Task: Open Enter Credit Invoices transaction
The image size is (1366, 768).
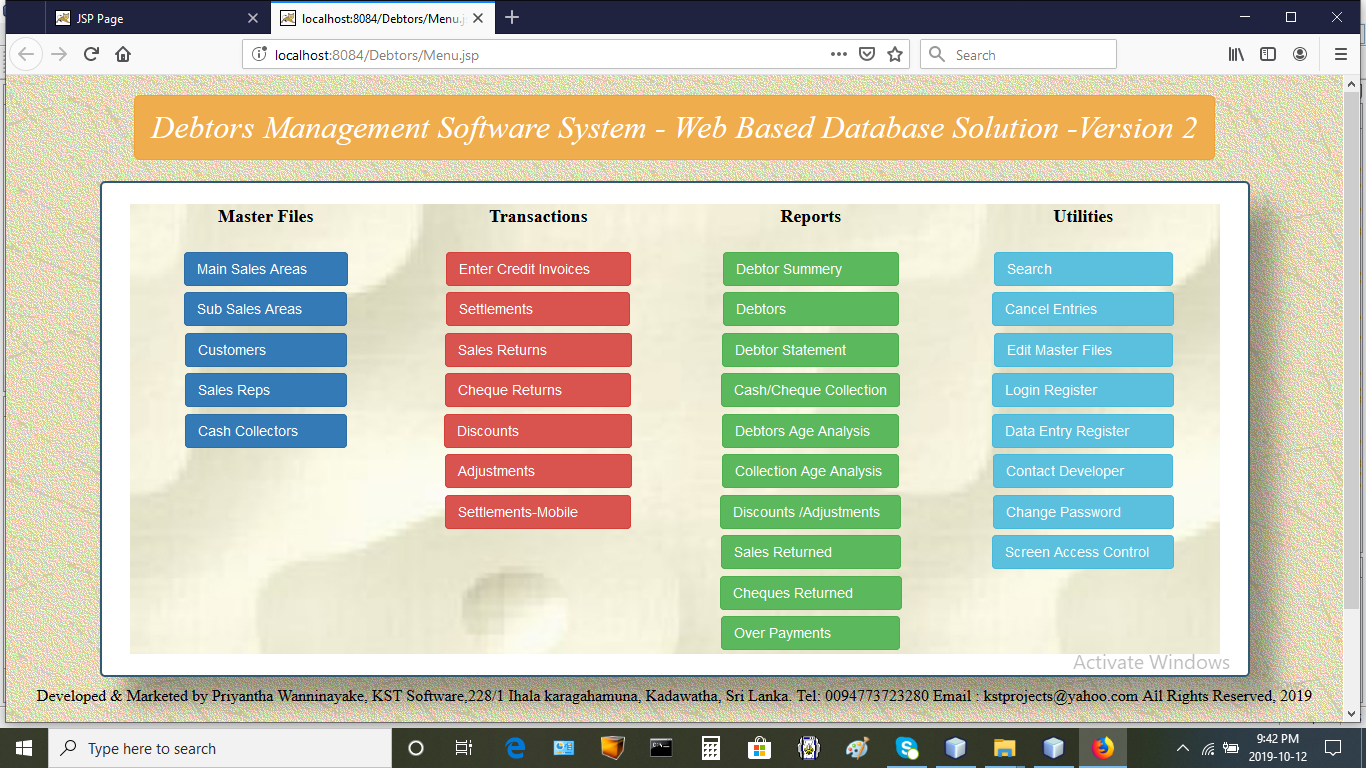Action: [538, 269]
